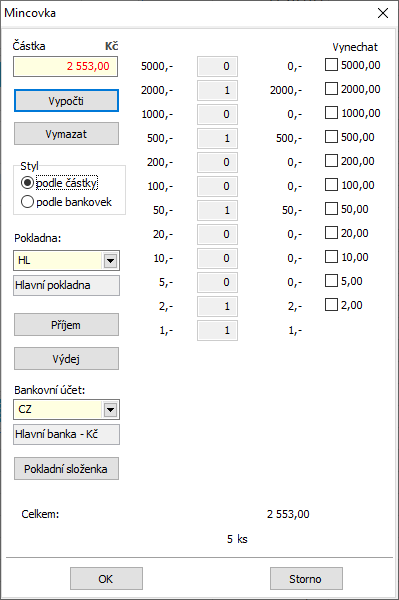Click the '5 ks' piece count text
This screenshot has width=399, height=600.
tap(237, 539)
